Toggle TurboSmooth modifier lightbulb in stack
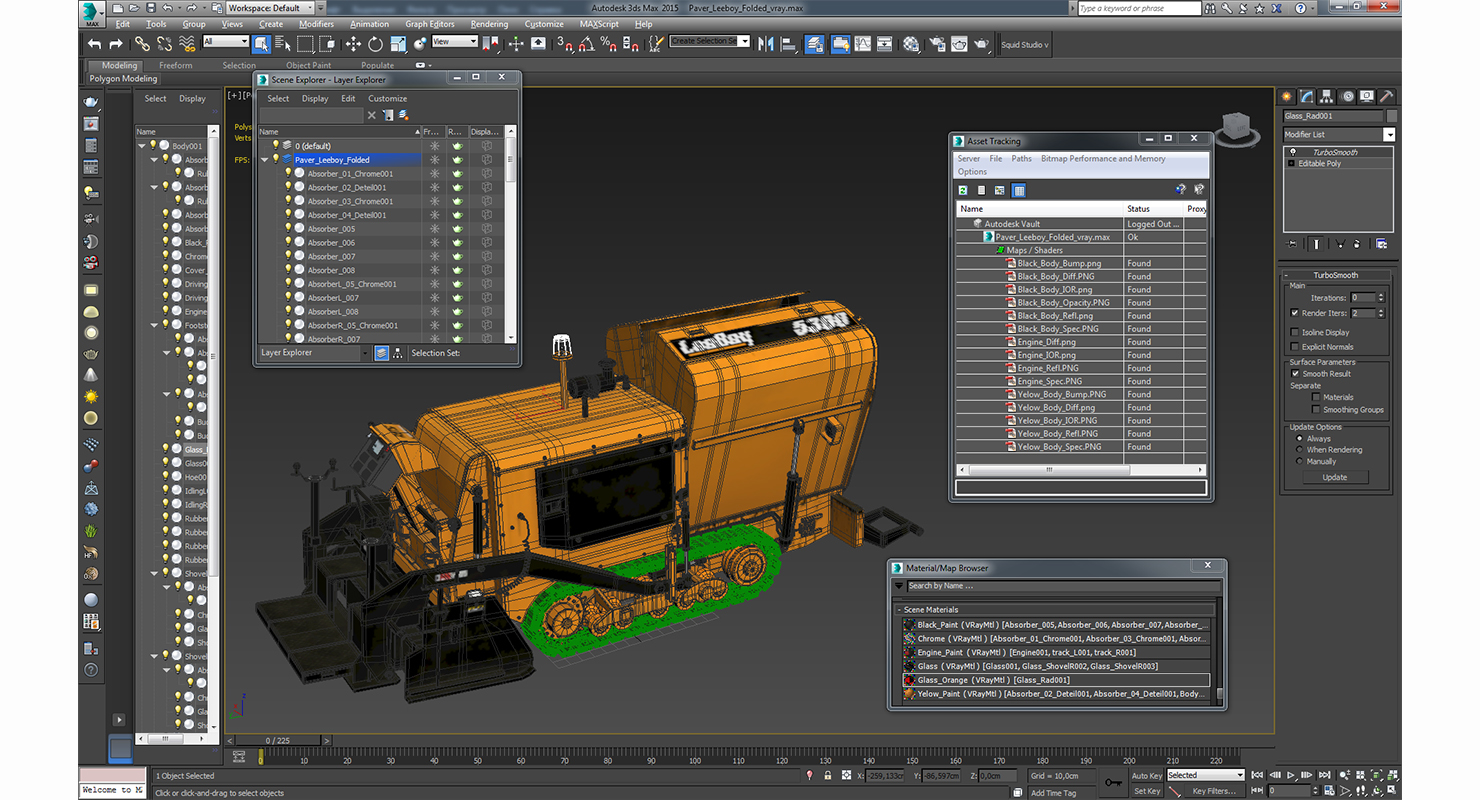The height and width of the screenshot is (800, 1480). [x=1292, y=152]
